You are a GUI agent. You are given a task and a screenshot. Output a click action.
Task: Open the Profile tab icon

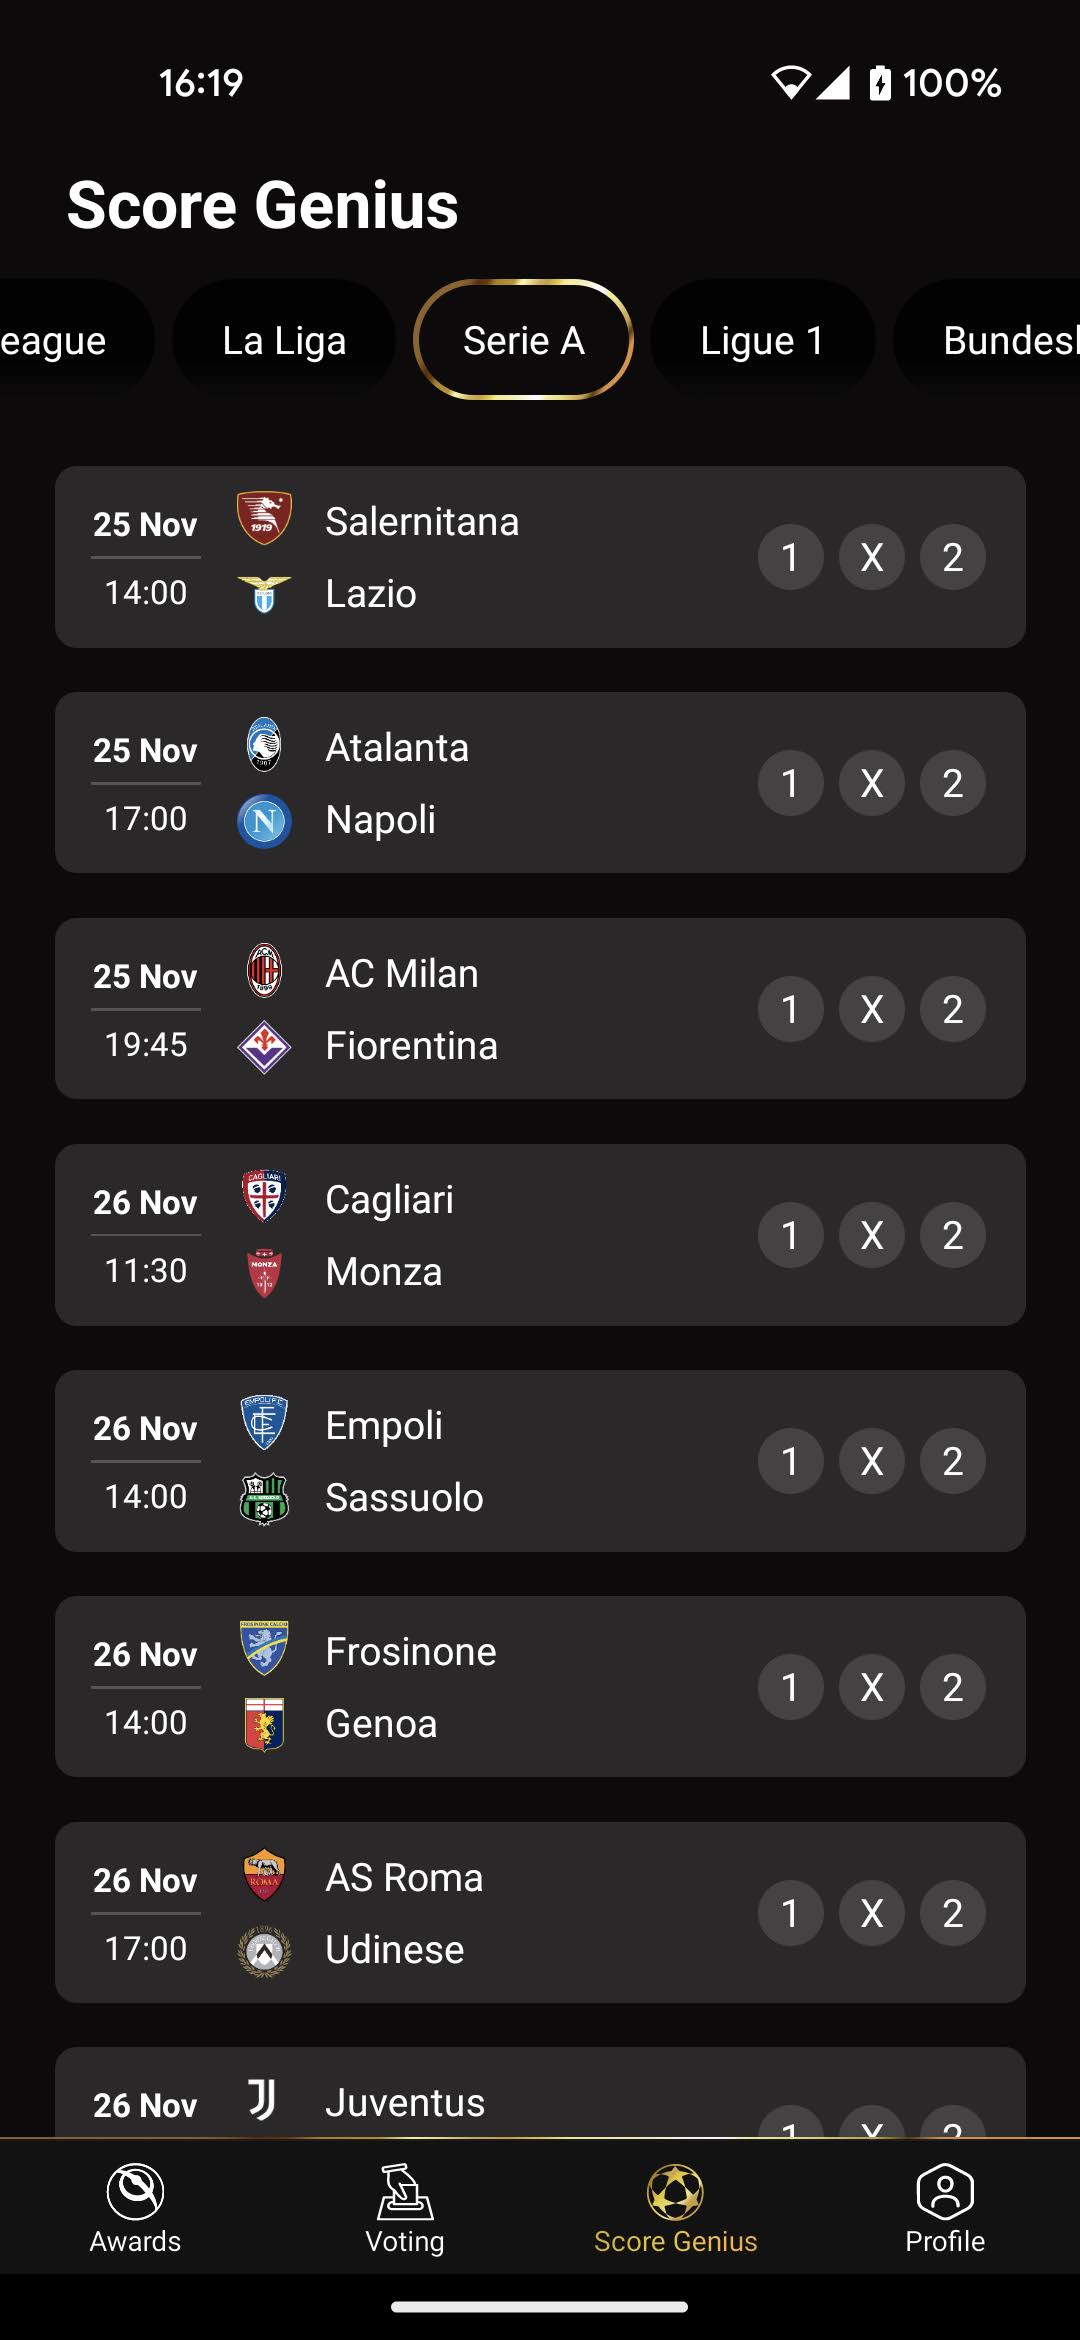(945, 2191)
